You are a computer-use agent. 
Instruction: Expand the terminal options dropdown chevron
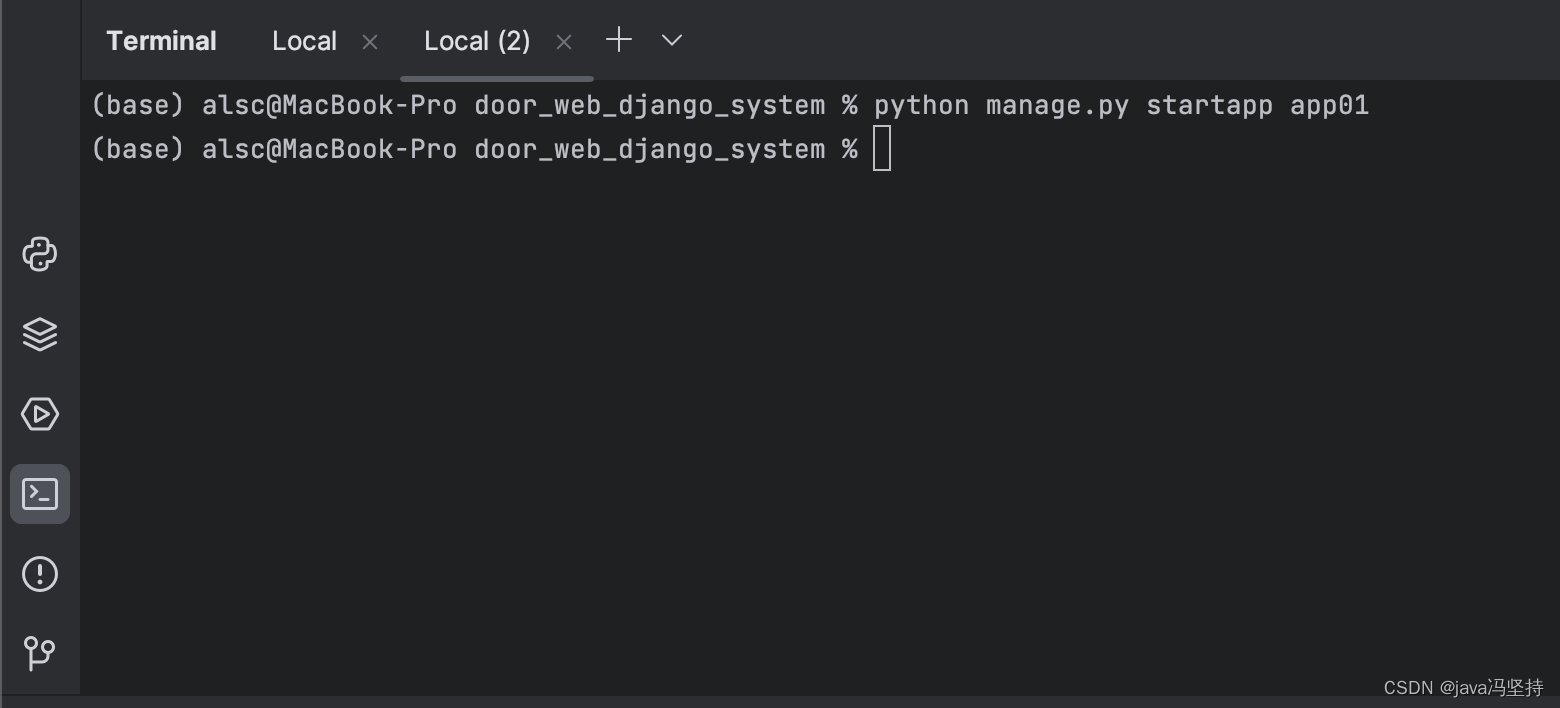pyautogui.click(x=672, y=40)
